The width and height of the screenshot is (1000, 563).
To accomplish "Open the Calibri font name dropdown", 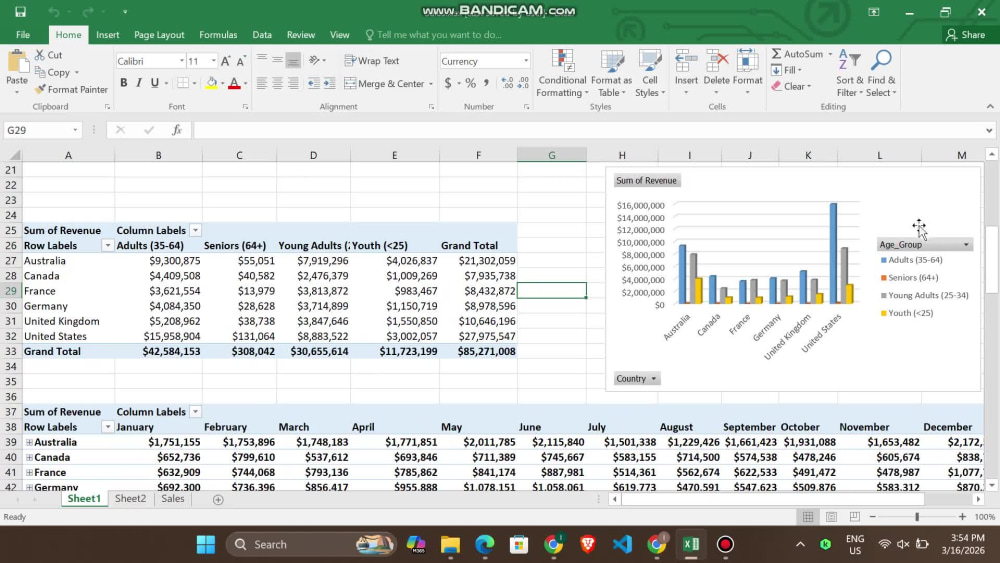I will pos(182,61).
